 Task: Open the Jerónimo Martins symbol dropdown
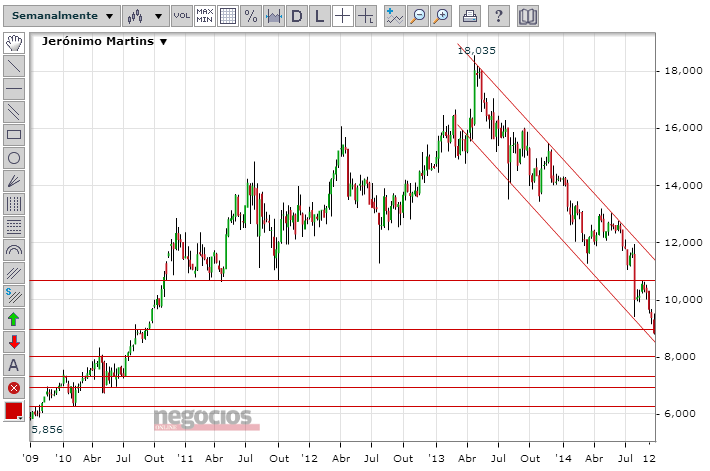pyautogui.click(x=105, y=41)
